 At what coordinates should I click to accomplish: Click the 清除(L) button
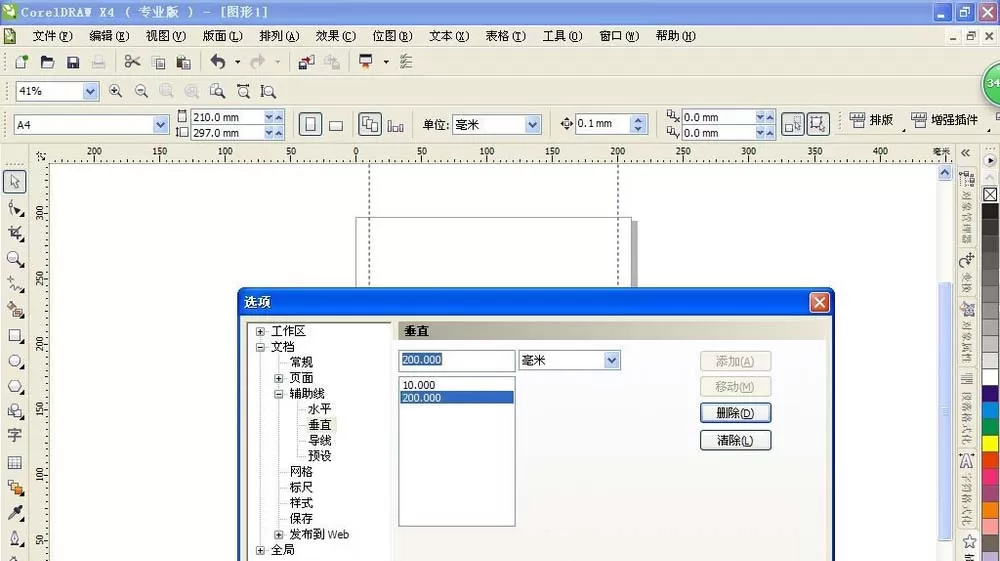(x=735, y=441)
